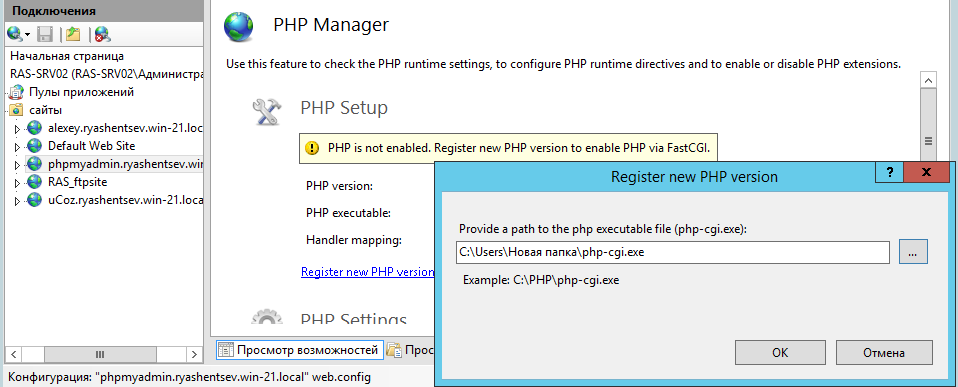Expand the uCoz.ryashentsev site node
This screenshot has width=958, height=387.
point(16,201)
